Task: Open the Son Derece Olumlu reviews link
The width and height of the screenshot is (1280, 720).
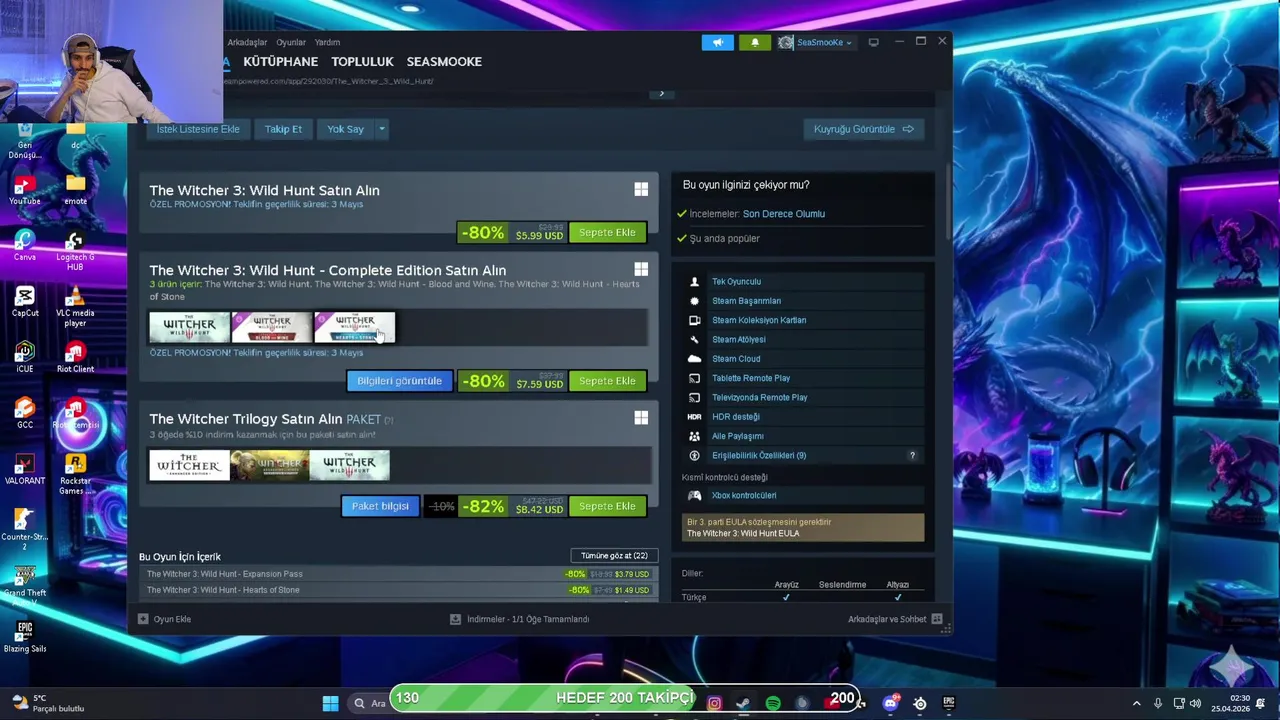Action: pyautogui.click(x=784, y=214)
